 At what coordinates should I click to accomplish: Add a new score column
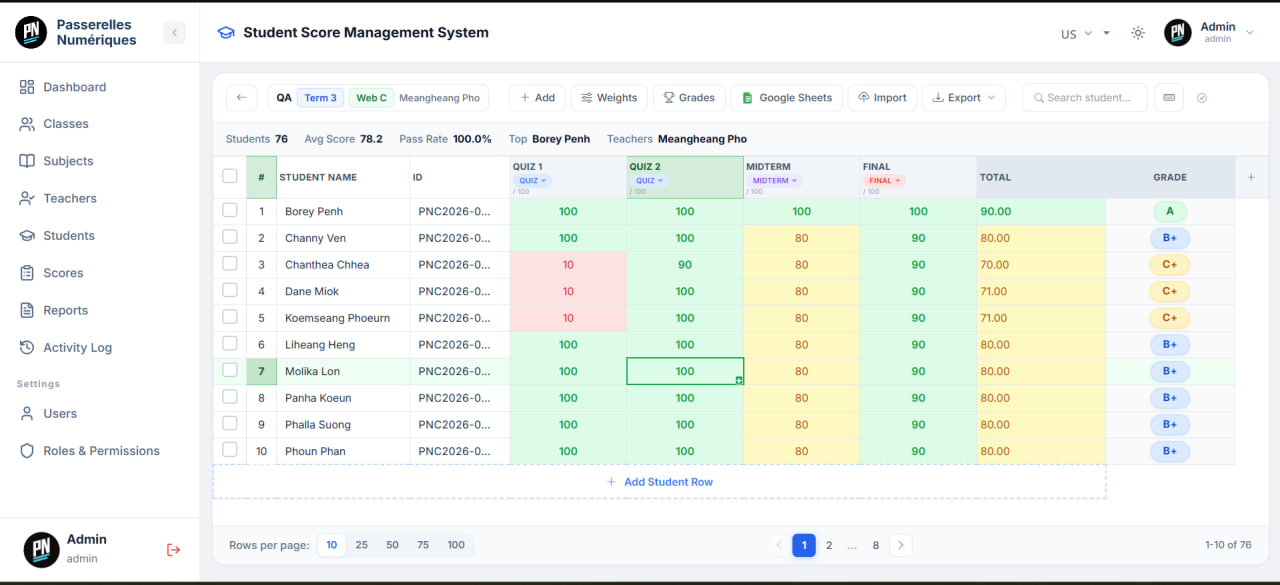coord(536,98)
